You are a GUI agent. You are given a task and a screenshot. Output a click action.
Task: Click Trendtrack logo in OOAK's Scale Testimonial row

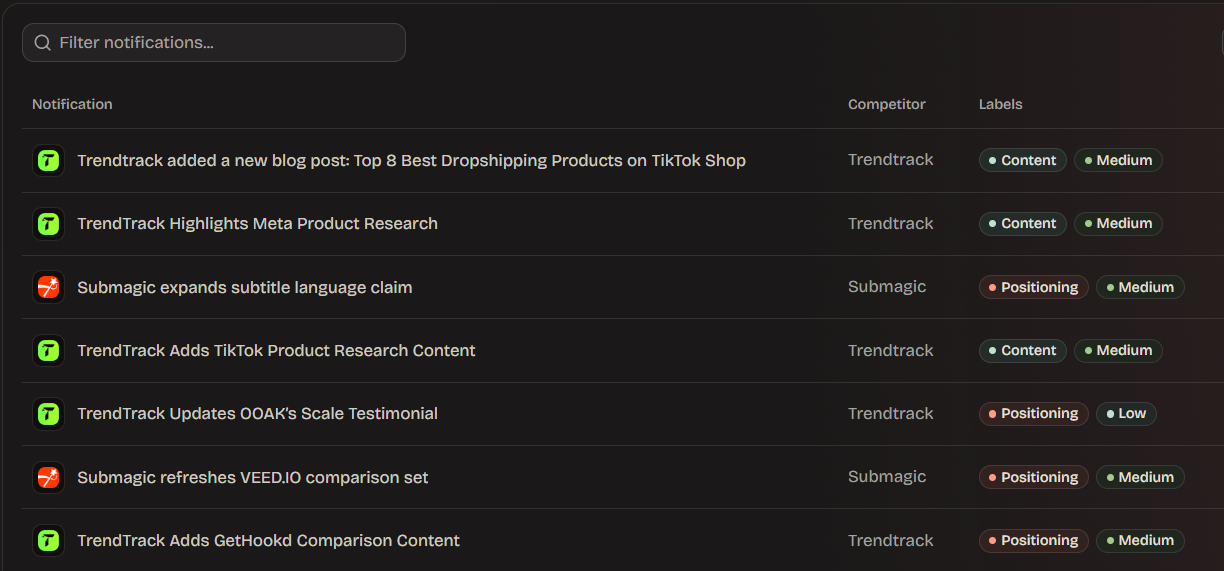48,413
